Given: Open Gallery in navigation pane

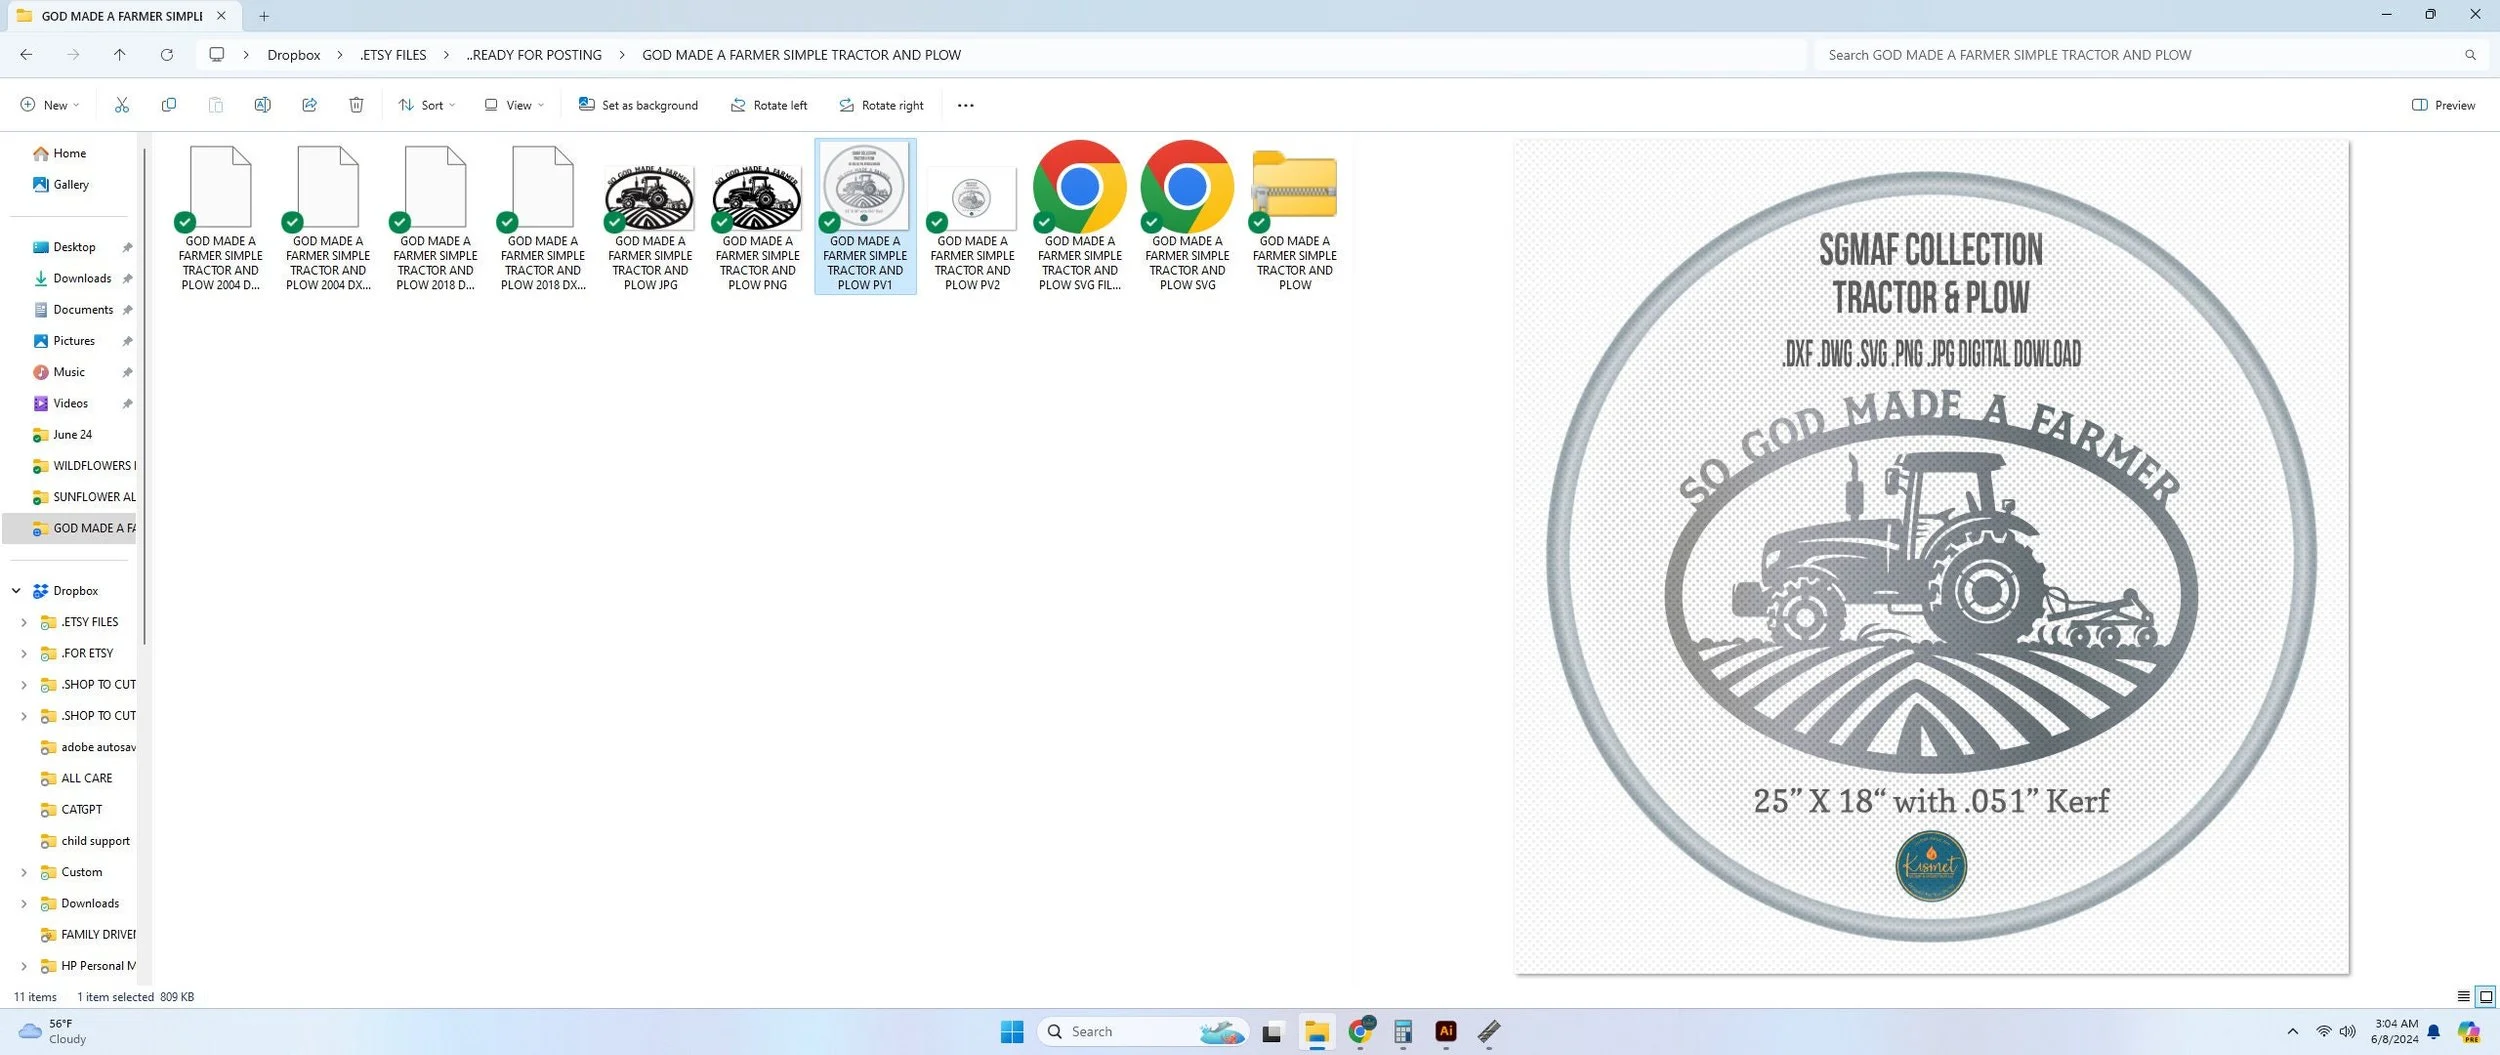Looking at the screenshot, I should click(x=70, y=184).
